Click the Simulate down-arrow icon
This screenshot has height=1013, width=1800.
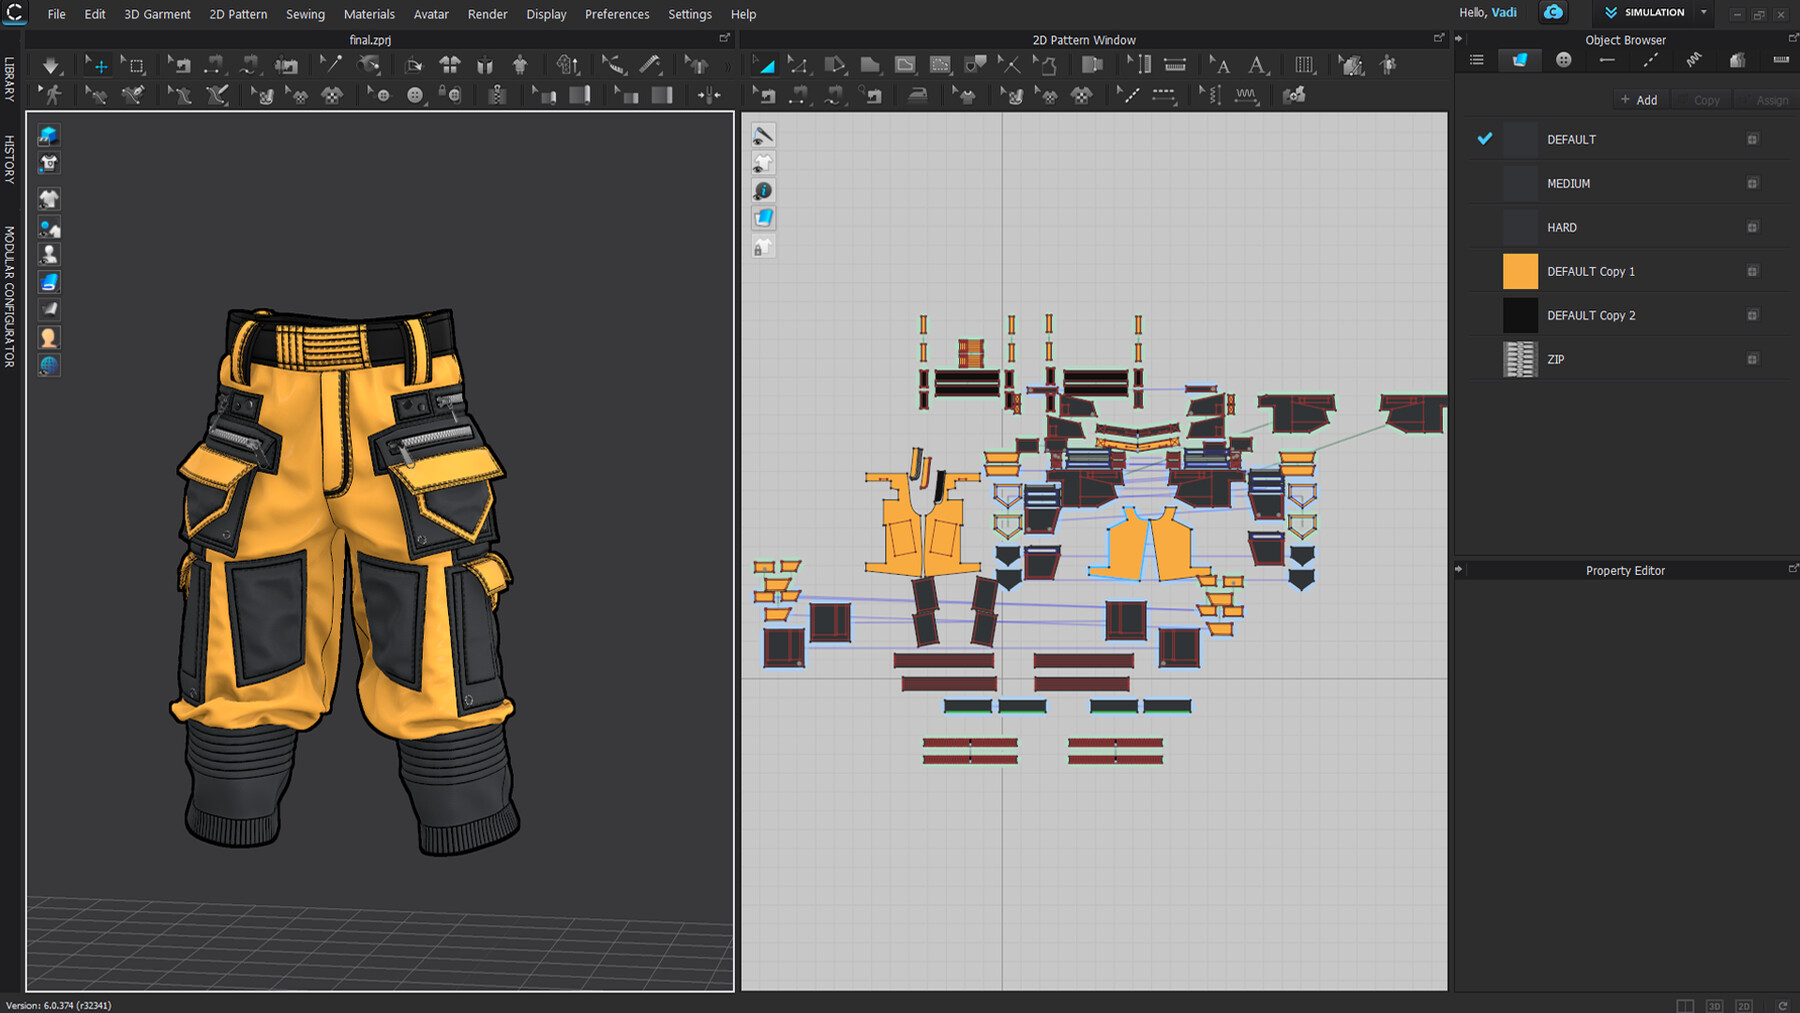click(x=50, y=66)
